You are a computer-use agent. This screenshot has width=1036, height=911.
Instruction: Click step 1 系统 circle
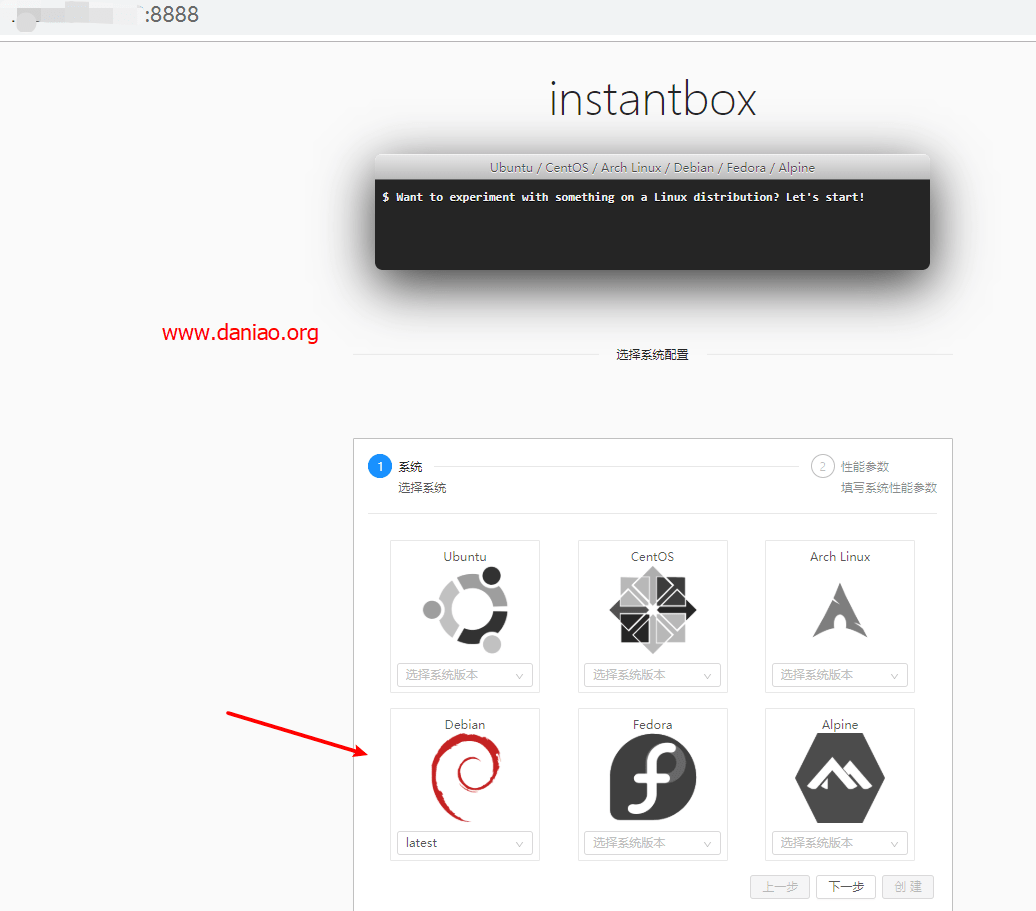380,466
